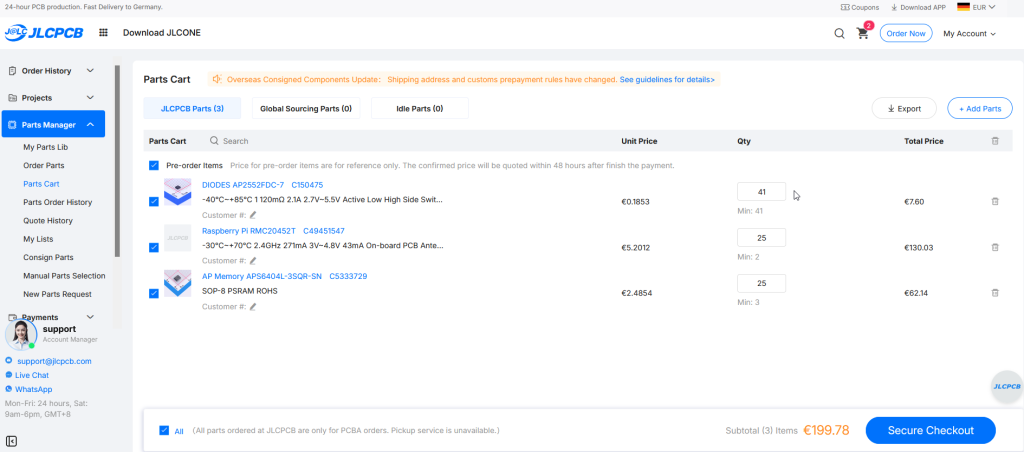Toggle the Pre-order Items checkbox
The image size is (1024, 452).
(153, 166)
